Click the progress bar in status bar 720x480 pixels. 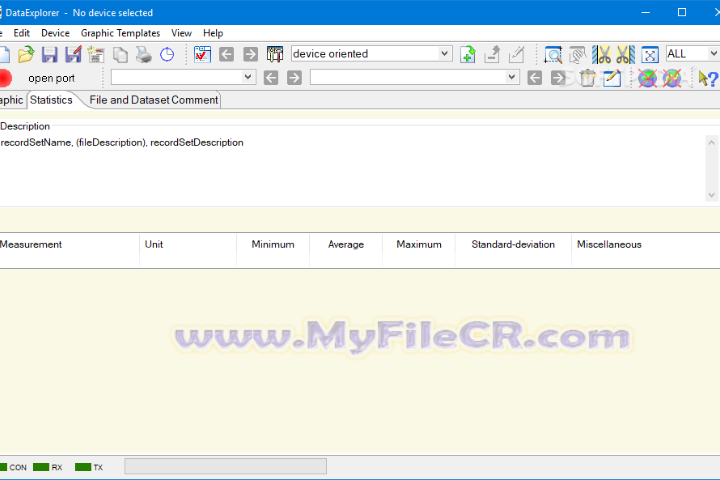pyautogui.click(x=225, y=466)
